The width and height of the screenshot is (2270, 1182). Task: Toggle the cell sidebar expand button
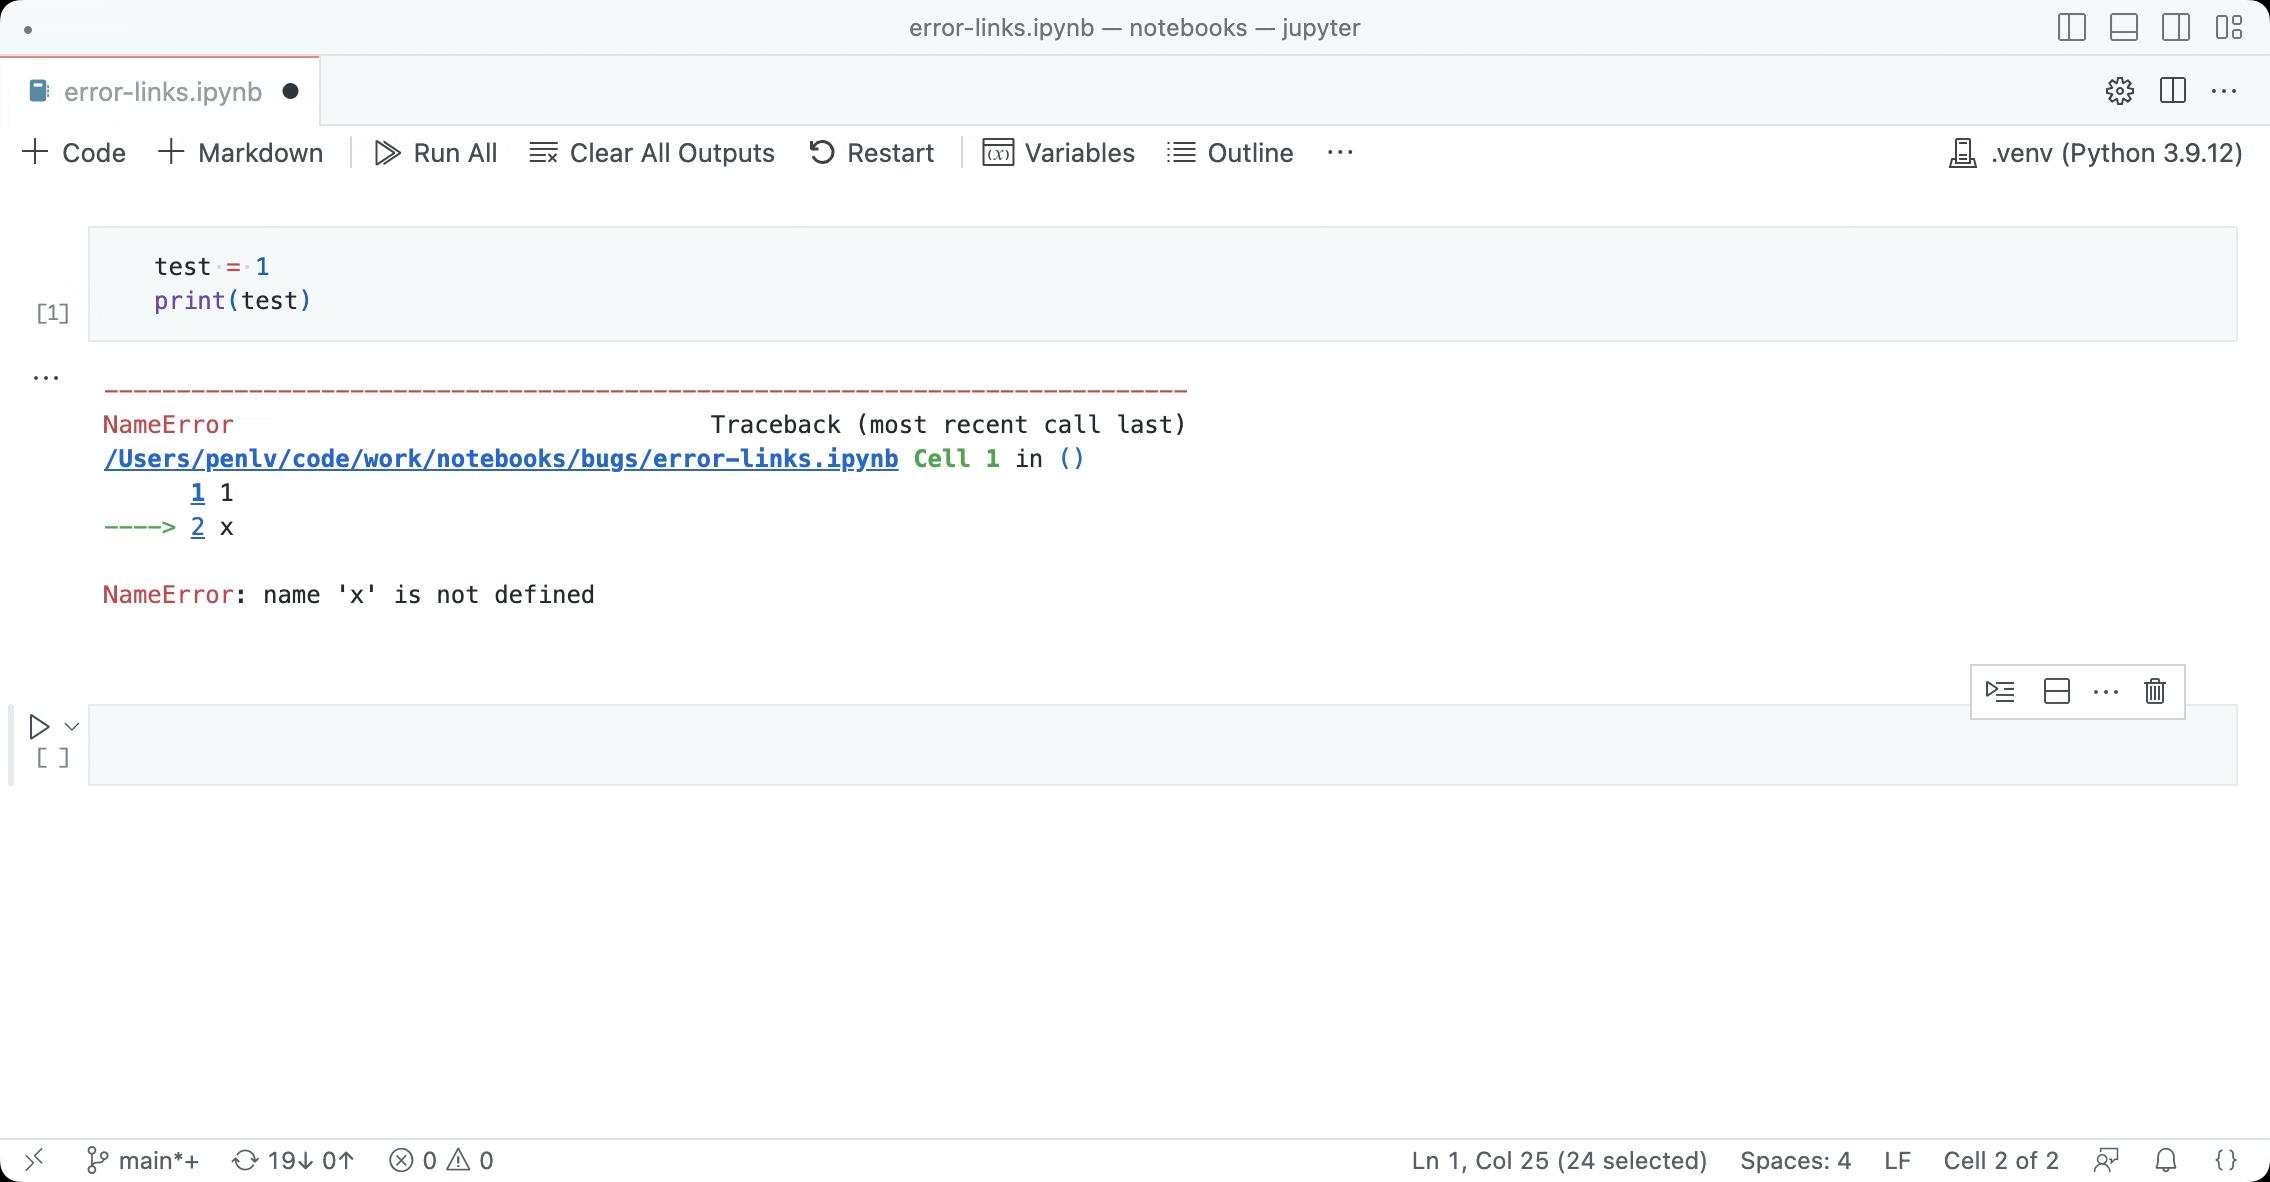click(x=2057, y=691)
